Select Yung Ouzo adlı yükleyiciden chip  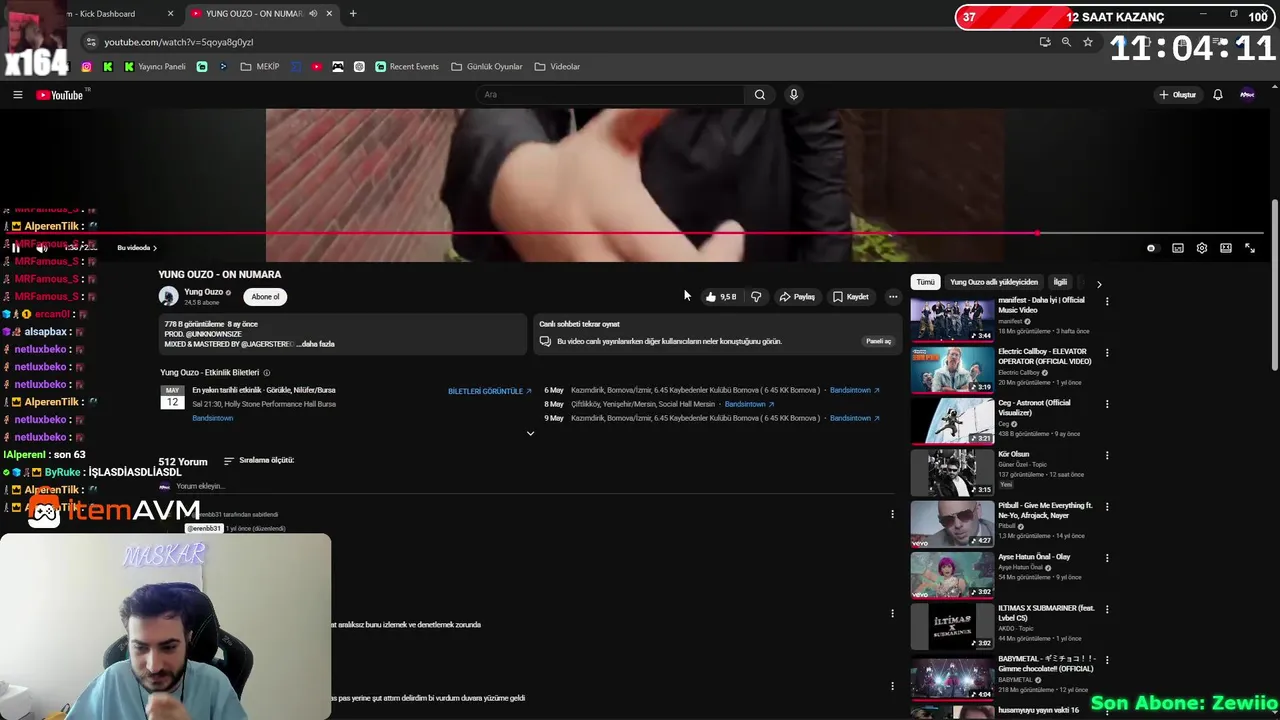point(994,282)
